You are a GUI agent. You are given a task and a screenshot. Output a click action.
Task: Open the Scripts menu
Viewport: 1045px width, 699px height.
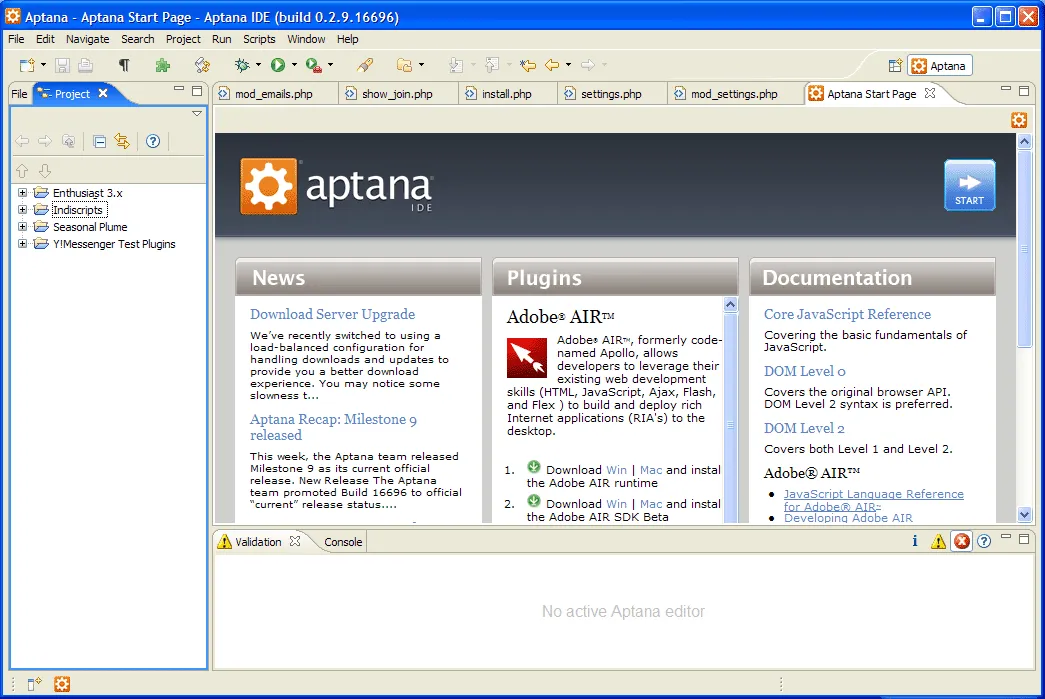click(259, 39)
